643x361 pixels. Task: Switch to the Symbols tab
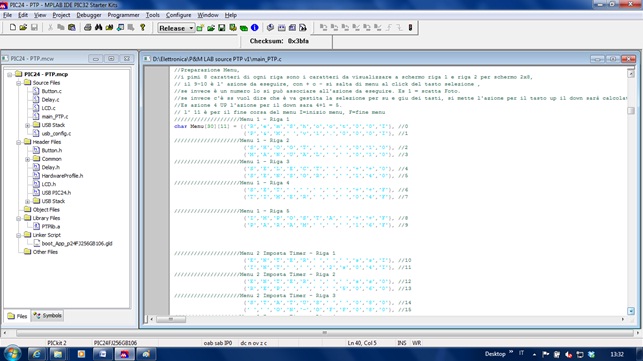[48, 315]
